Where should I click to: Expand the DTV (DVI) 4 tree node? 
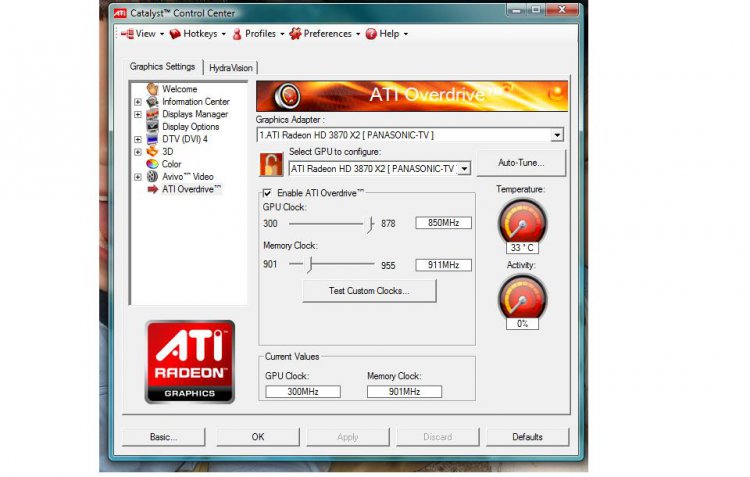click(138, 140)
